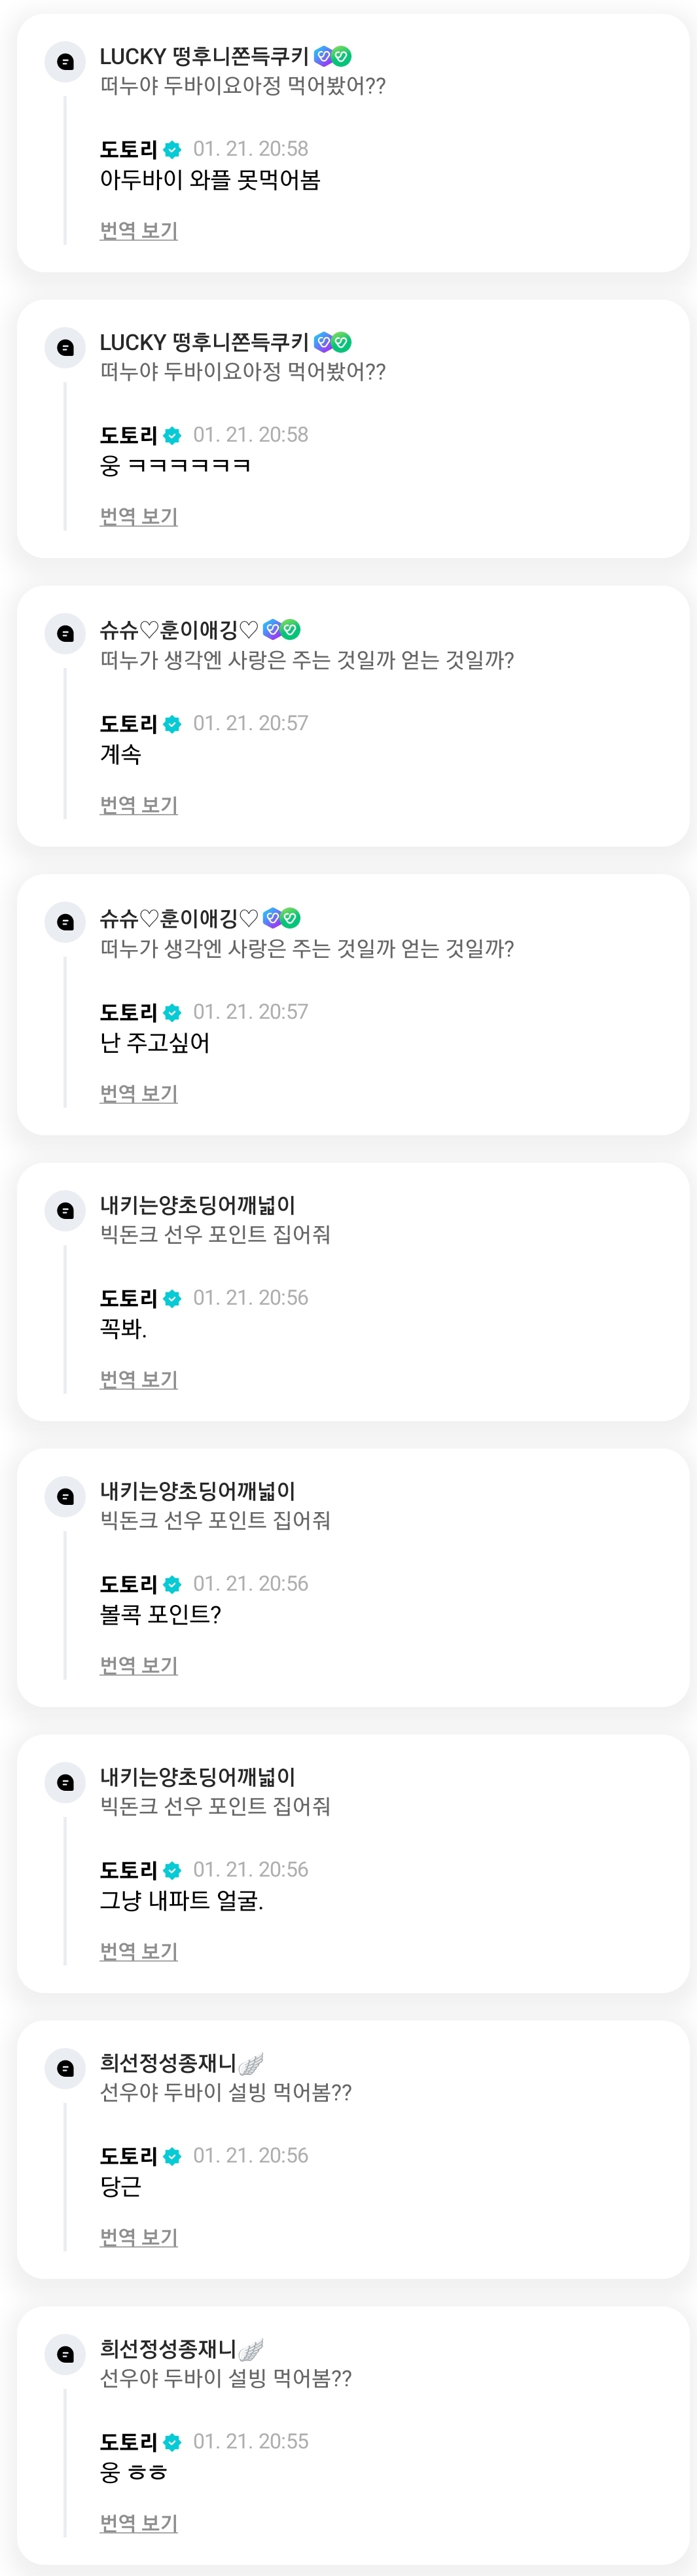Click fan badges on comment above "계속" reply

(x=281, y=630)
